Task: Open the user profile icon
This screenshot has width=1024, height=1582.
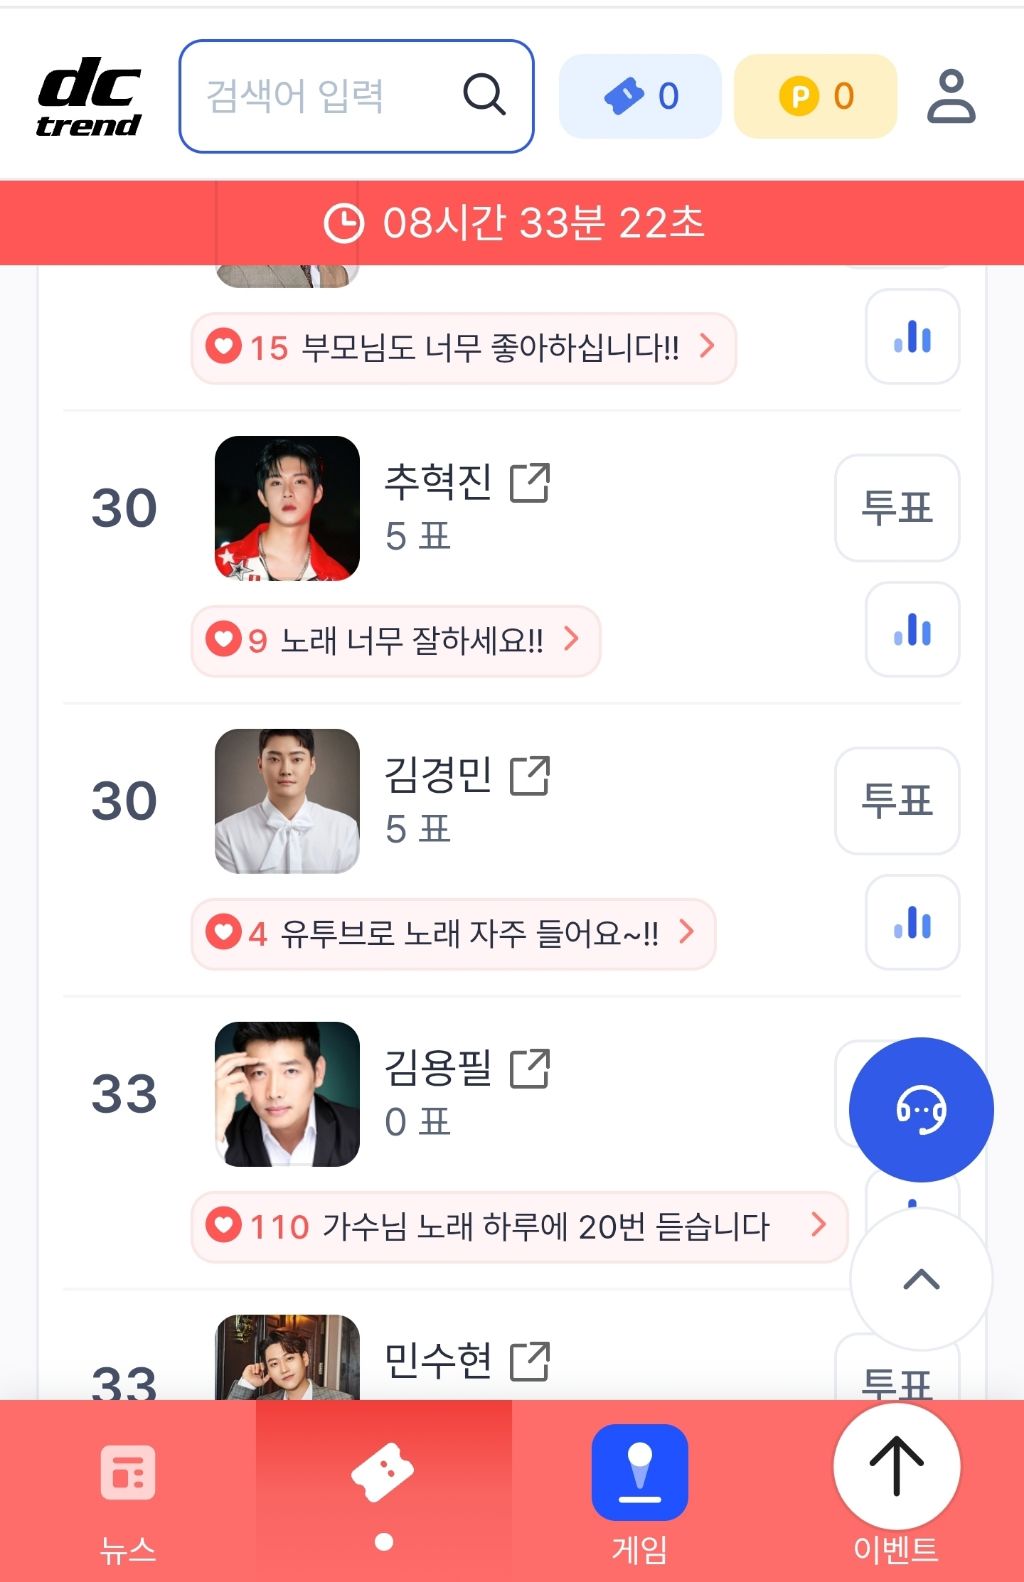Action: 950,96
